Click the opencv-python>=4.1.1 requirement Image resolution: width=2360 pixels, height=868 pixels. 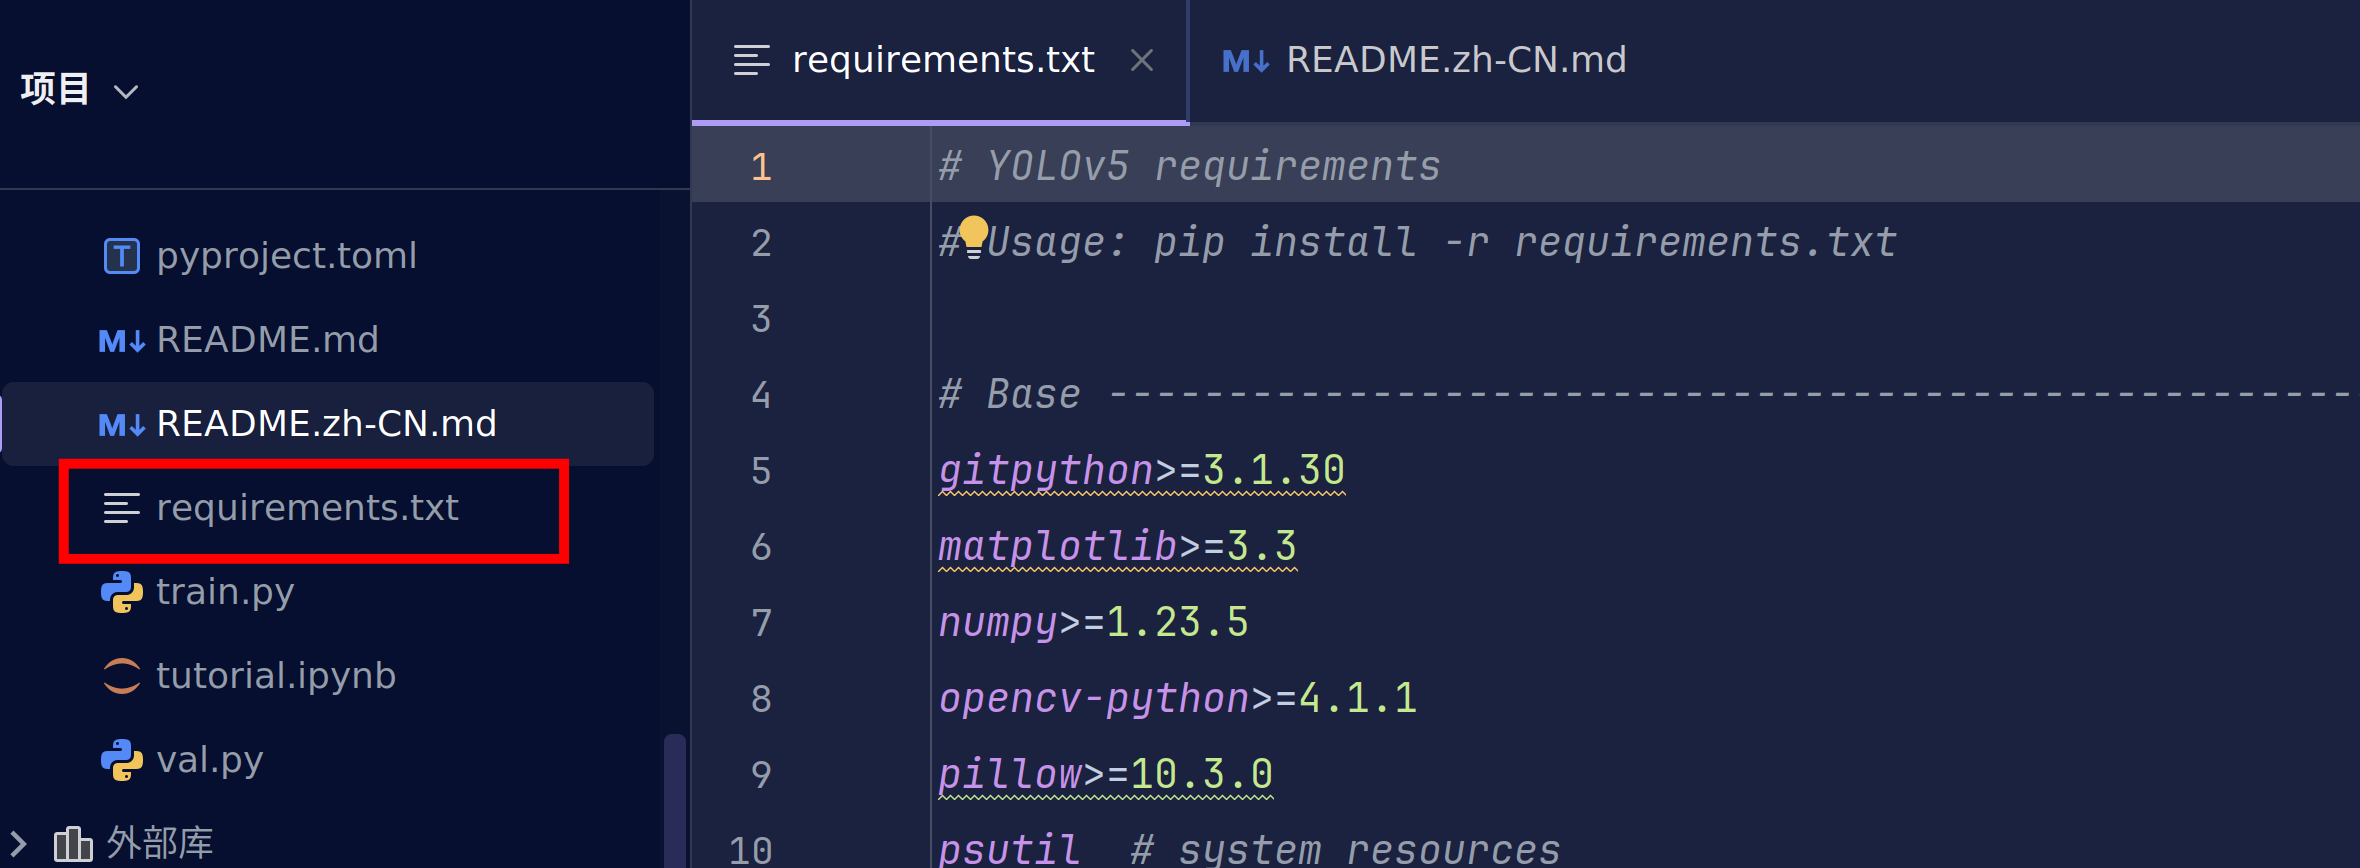tap(1178, 698)
